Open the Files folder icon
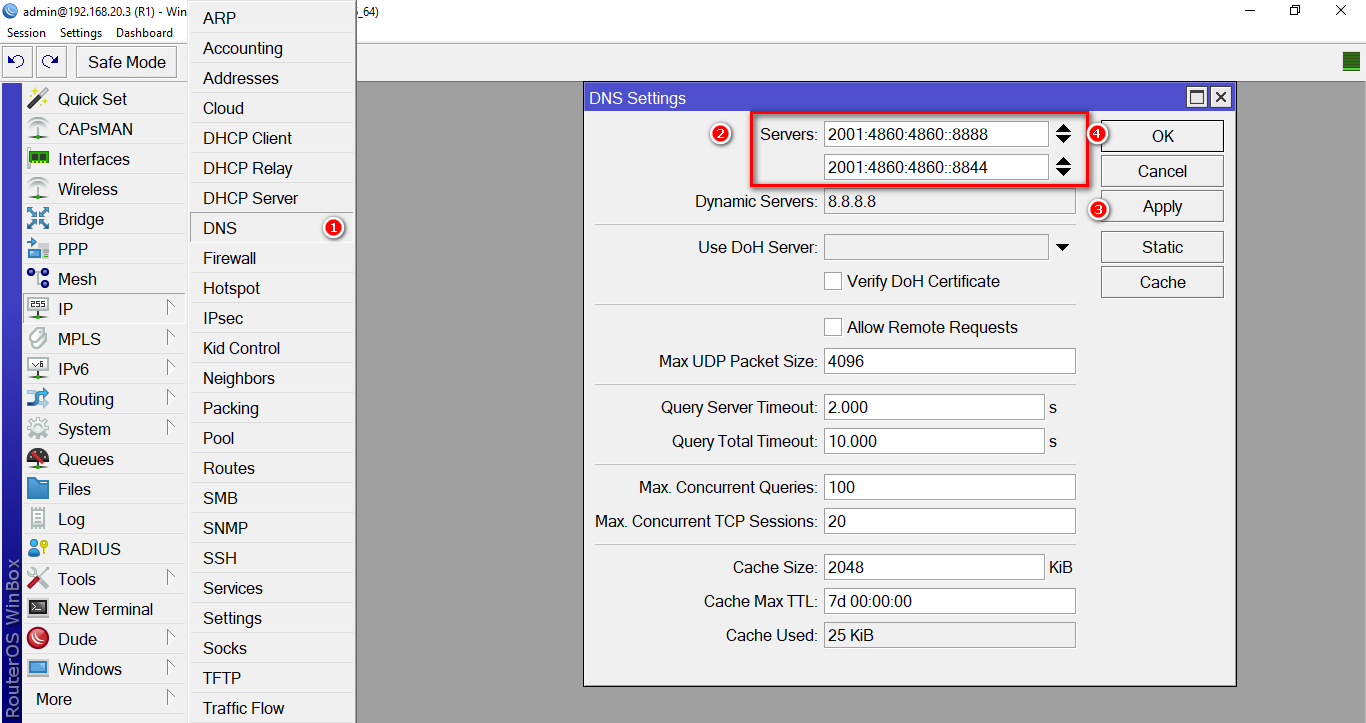The image size is (1366, 723). (x=38, y=489)
